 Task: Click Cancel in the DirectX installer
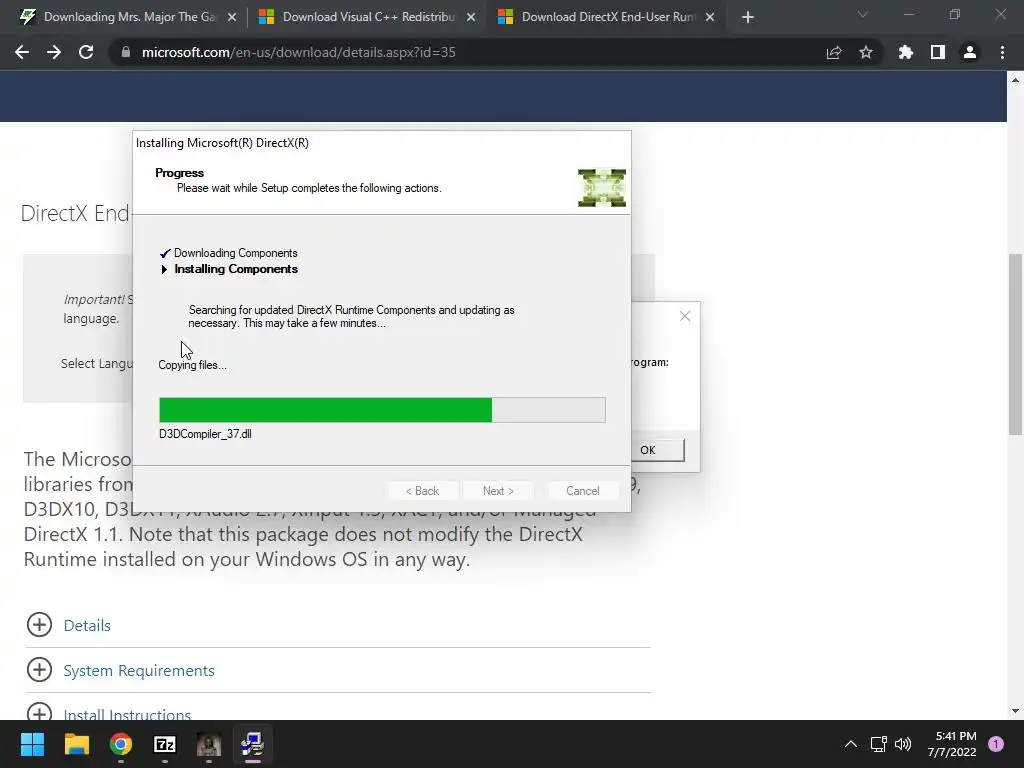click(x=583, y=490)
